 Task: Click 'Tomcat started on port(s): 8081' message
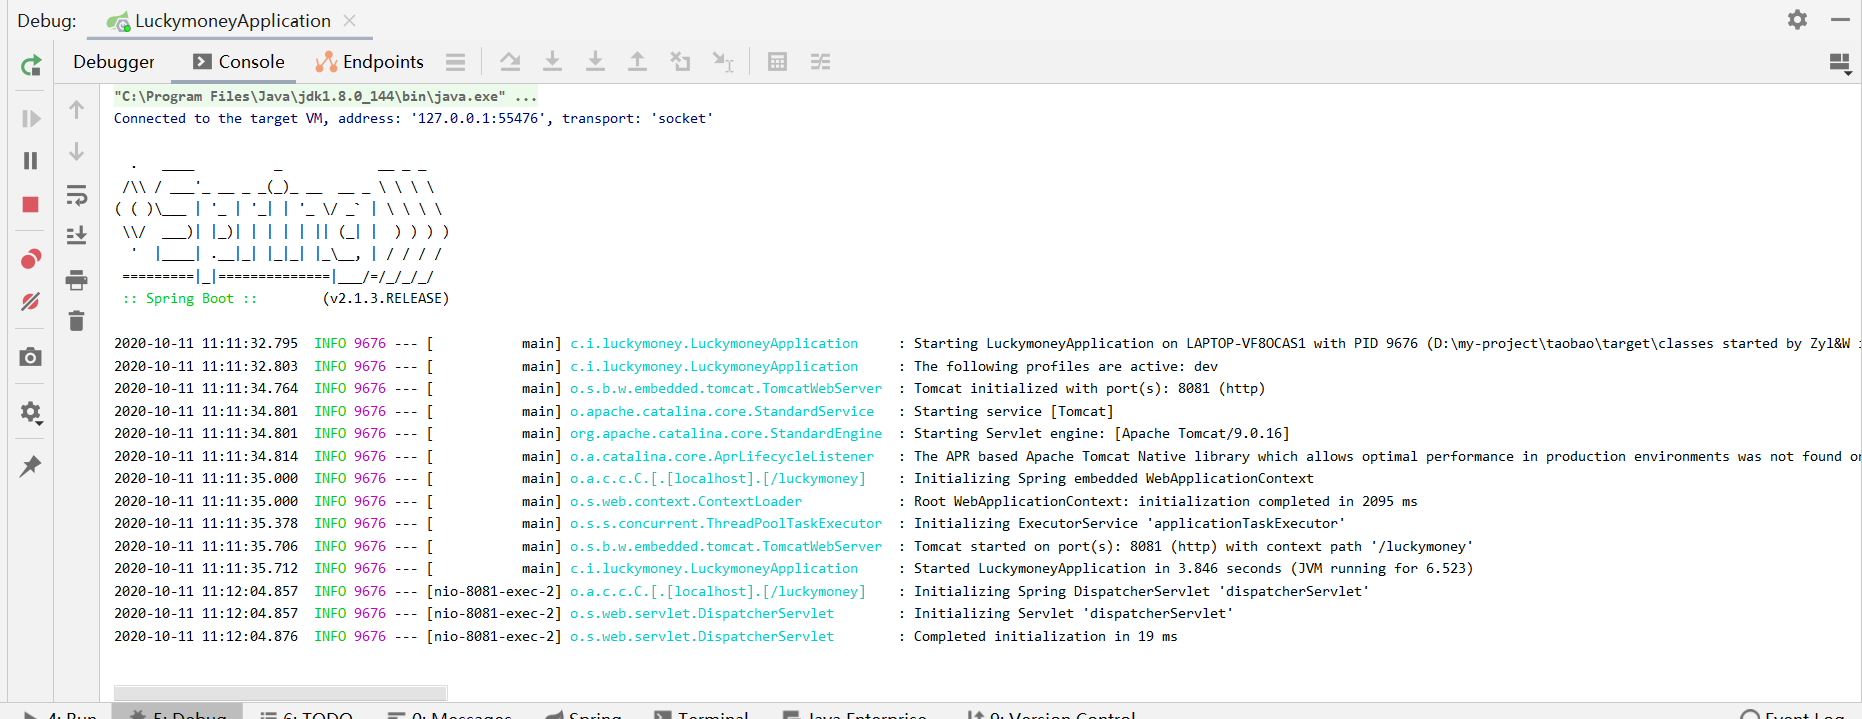(1193, 546)
